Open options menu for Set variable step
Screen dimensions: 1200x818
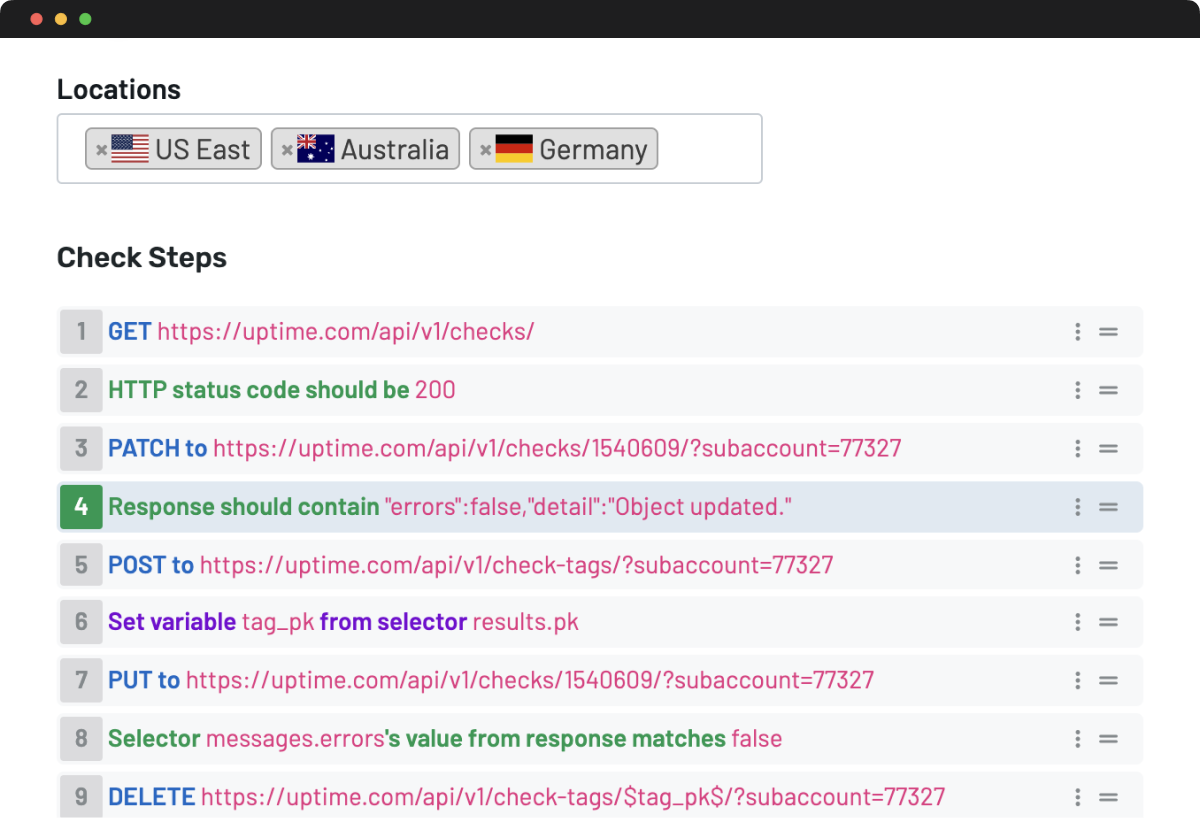[x=1077, y=622]
